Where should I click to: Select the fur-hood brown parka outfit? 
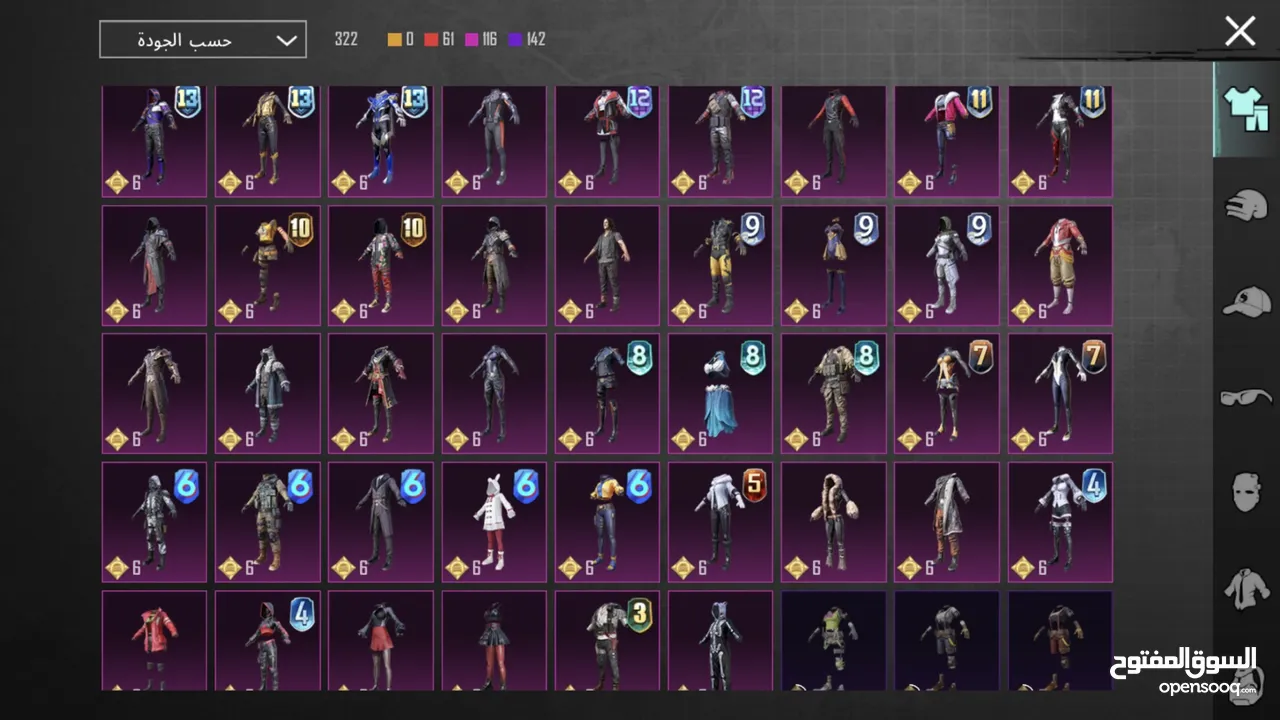[x=833, y=522]
